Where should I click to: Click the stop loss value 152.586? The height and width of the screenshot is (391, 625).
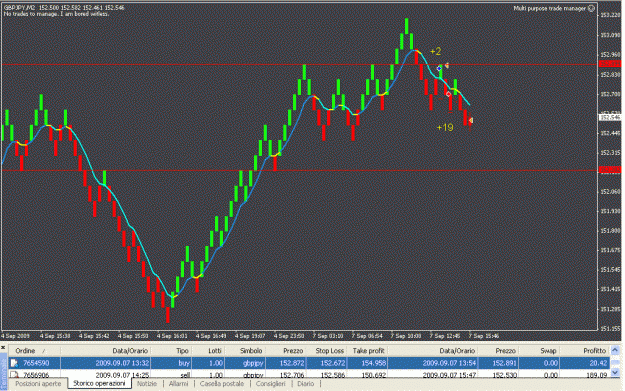(x=333, y=375)
